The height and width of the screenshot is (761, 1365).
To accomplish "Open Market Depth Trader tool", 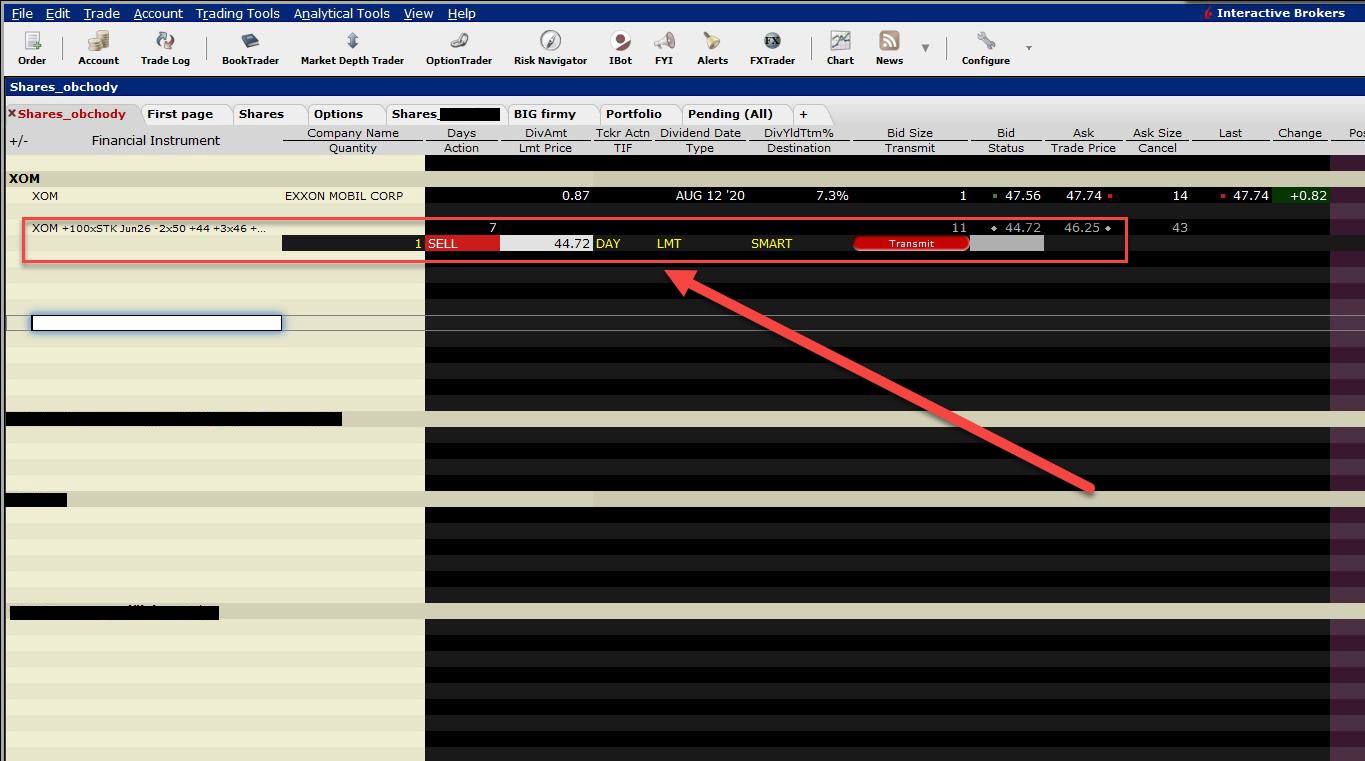I will (352, 42).
